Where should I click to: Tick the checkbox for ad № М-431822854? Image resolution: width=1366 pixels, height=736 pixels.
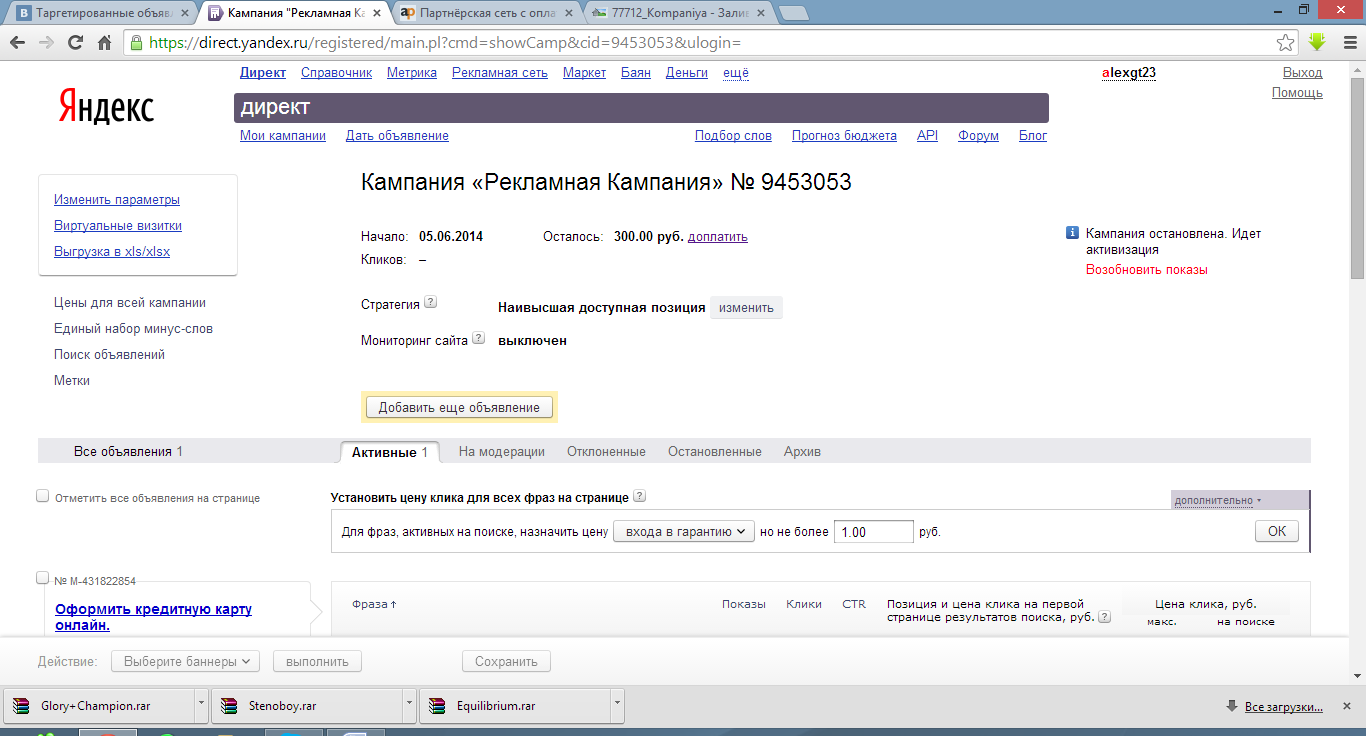43,578
